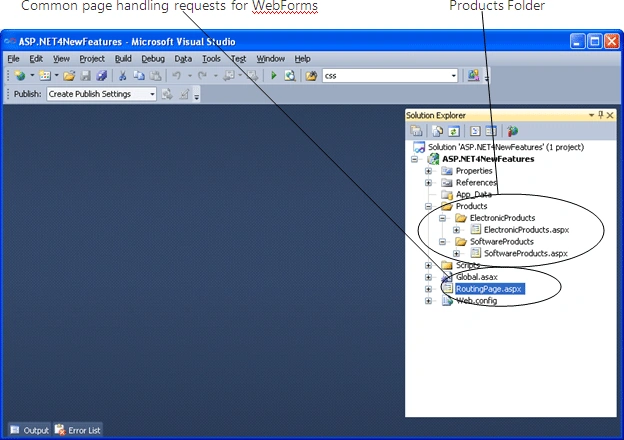This screenshot has height=440, width=624.
Task: Open the Tools menu
Action: click(x=211, y=59)
